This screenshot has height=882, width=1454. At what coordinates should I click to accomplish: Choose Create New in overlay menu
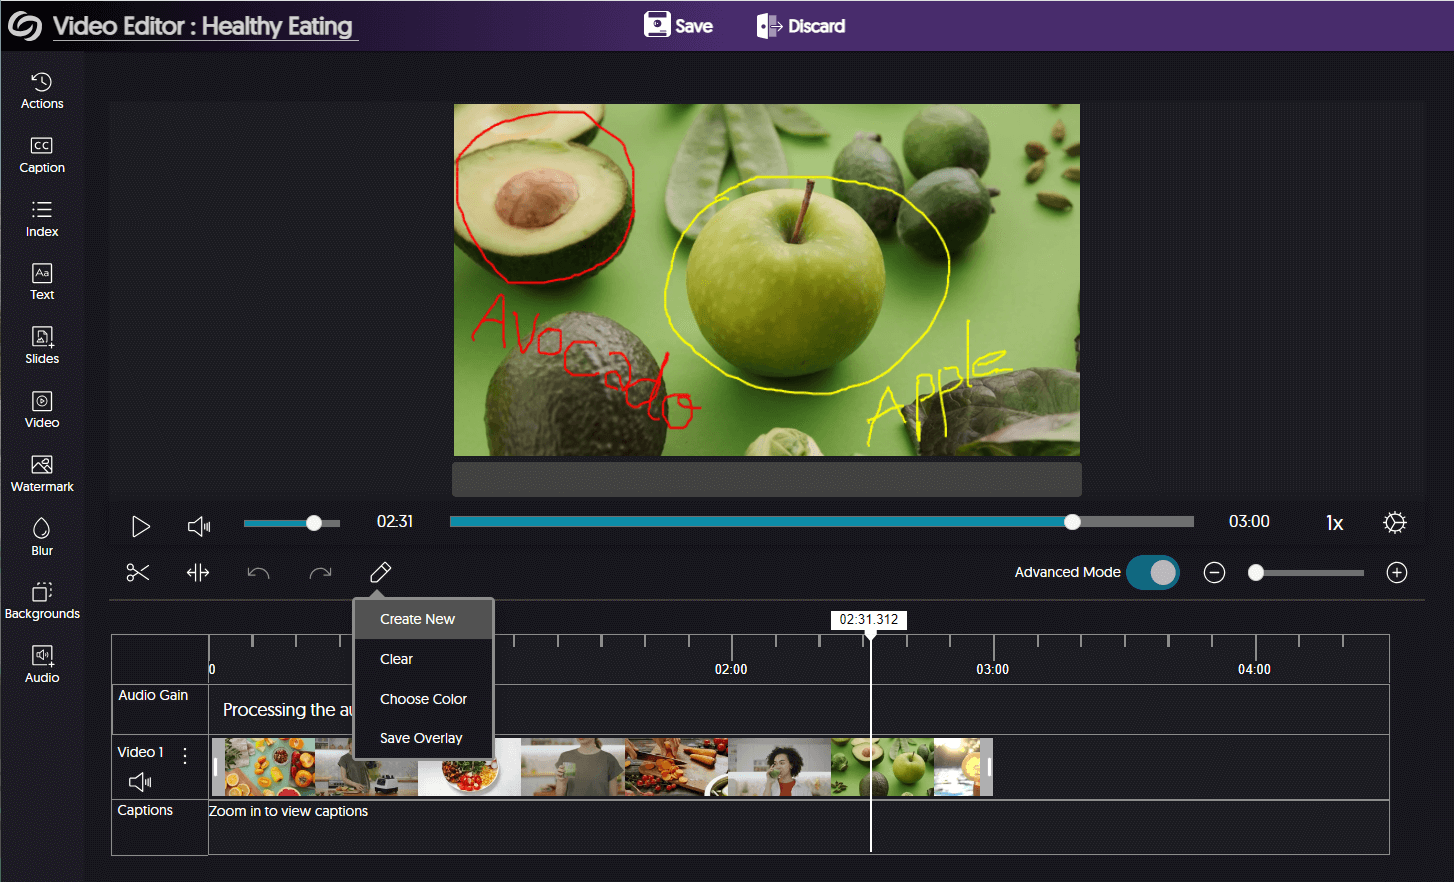coord(424,619)
